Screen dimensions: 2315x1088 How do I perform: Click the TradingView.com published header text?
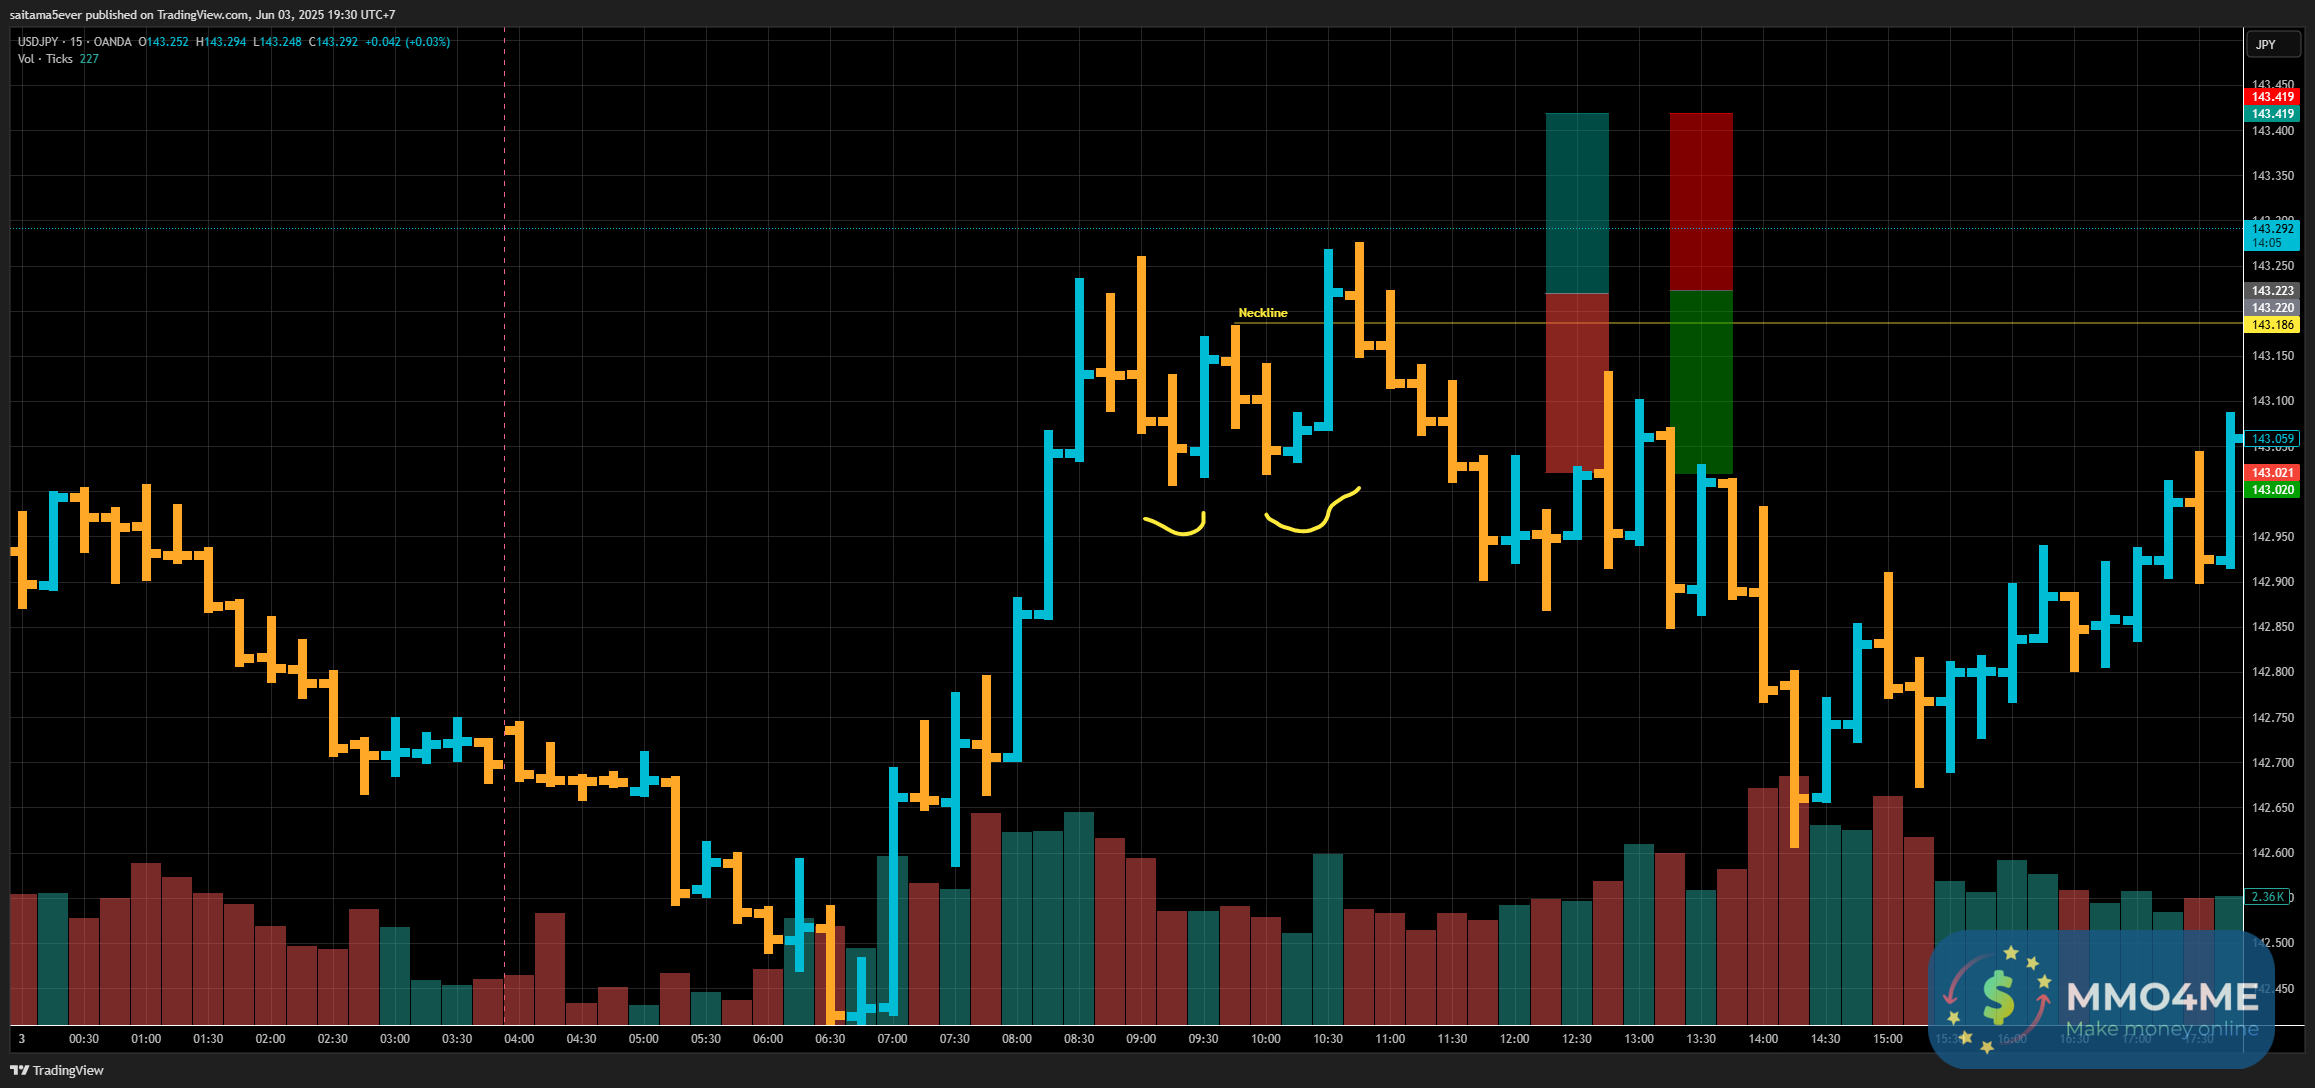(202, 14)
